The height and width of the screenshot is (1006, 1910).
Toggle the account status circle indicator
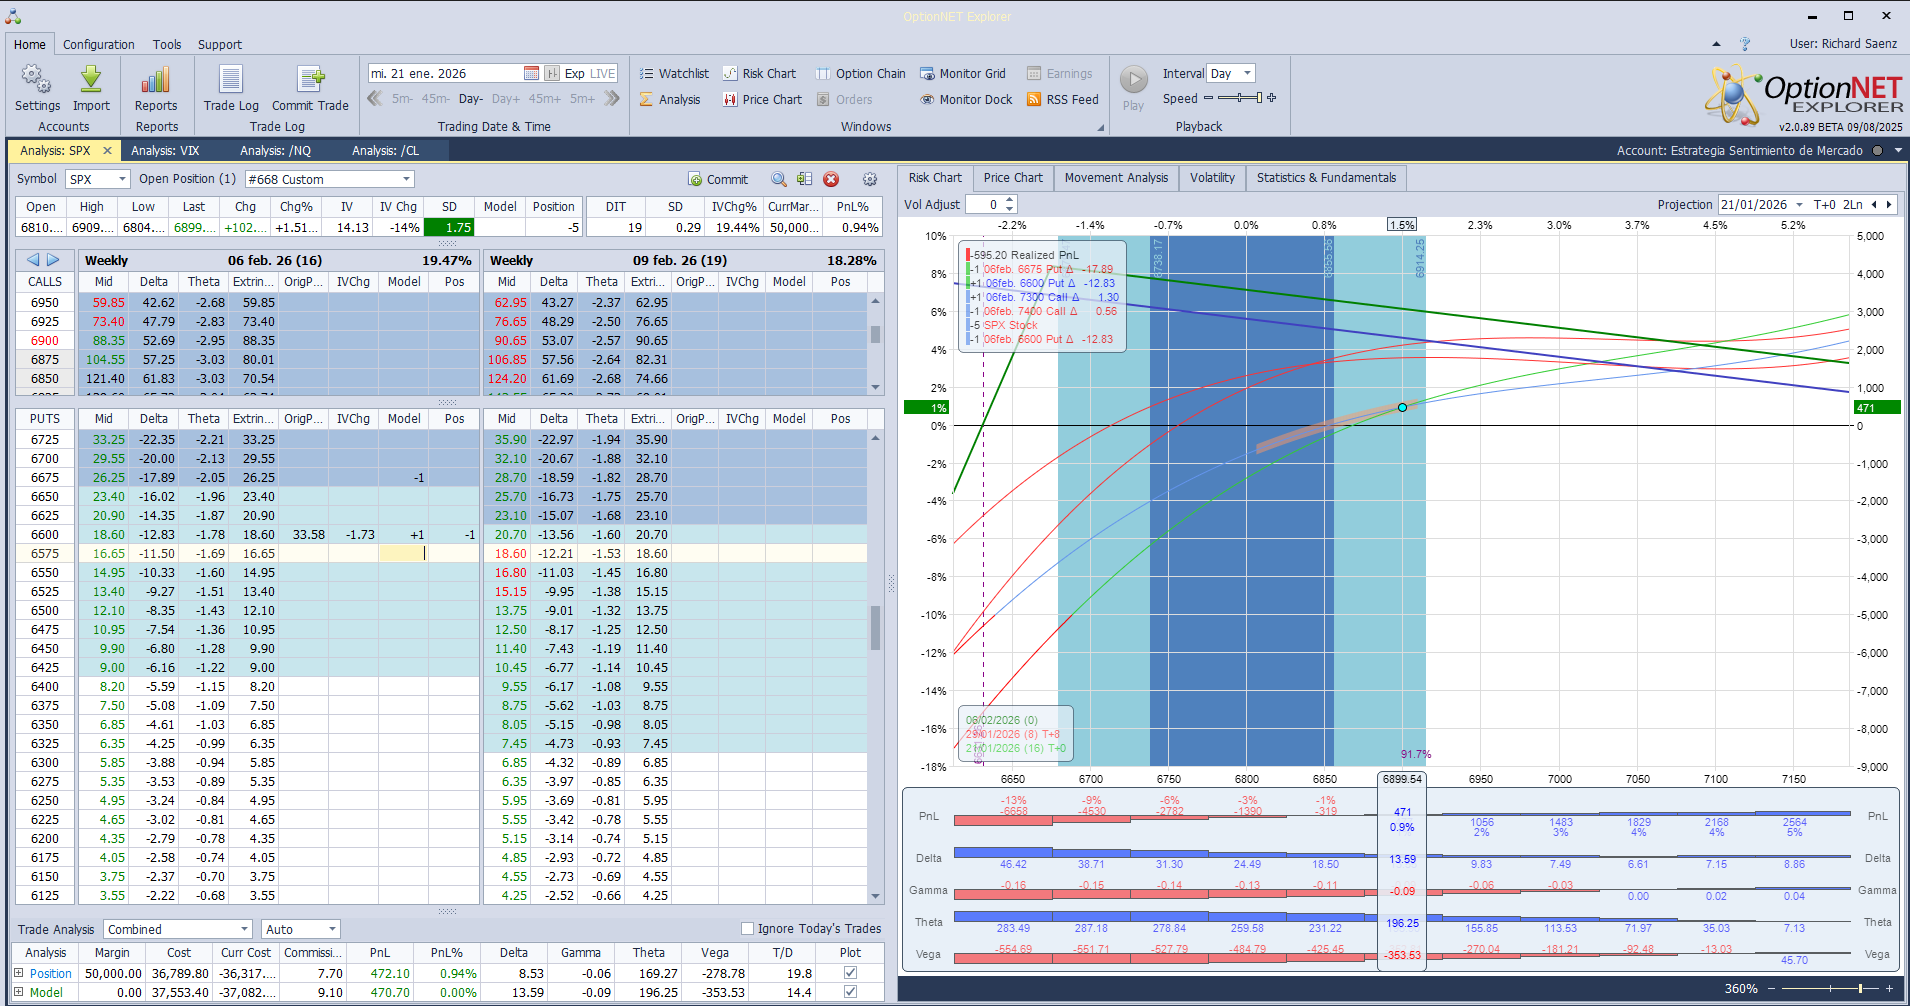[x=1877, y=151]
